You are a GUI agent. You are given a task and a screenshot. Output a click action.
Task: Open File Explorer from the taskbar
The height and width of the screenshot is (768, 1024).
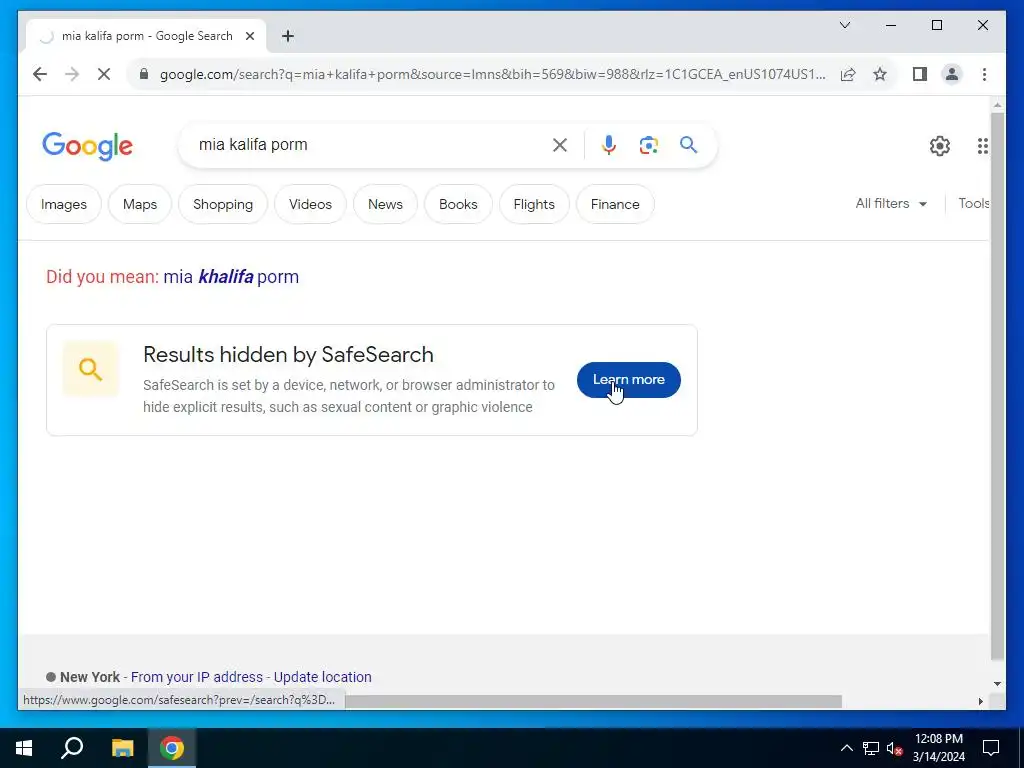122,748
